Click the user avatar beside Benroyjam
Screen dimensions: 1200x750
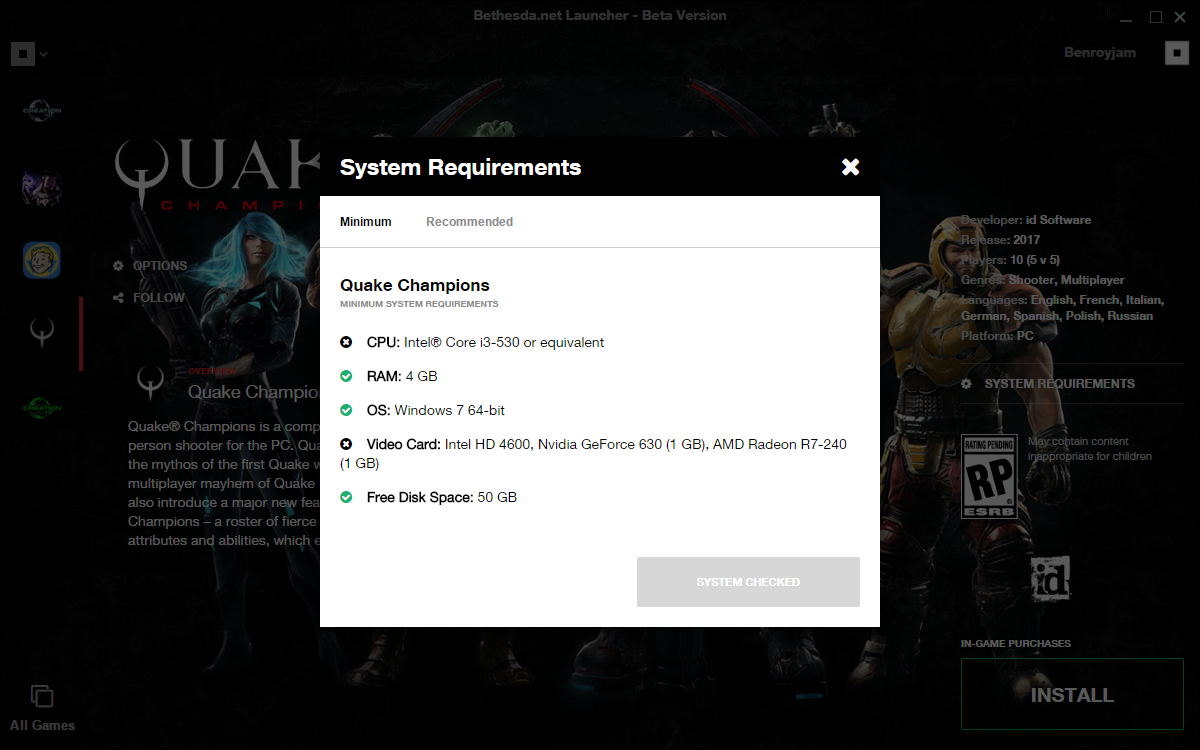pos(1176,53)
